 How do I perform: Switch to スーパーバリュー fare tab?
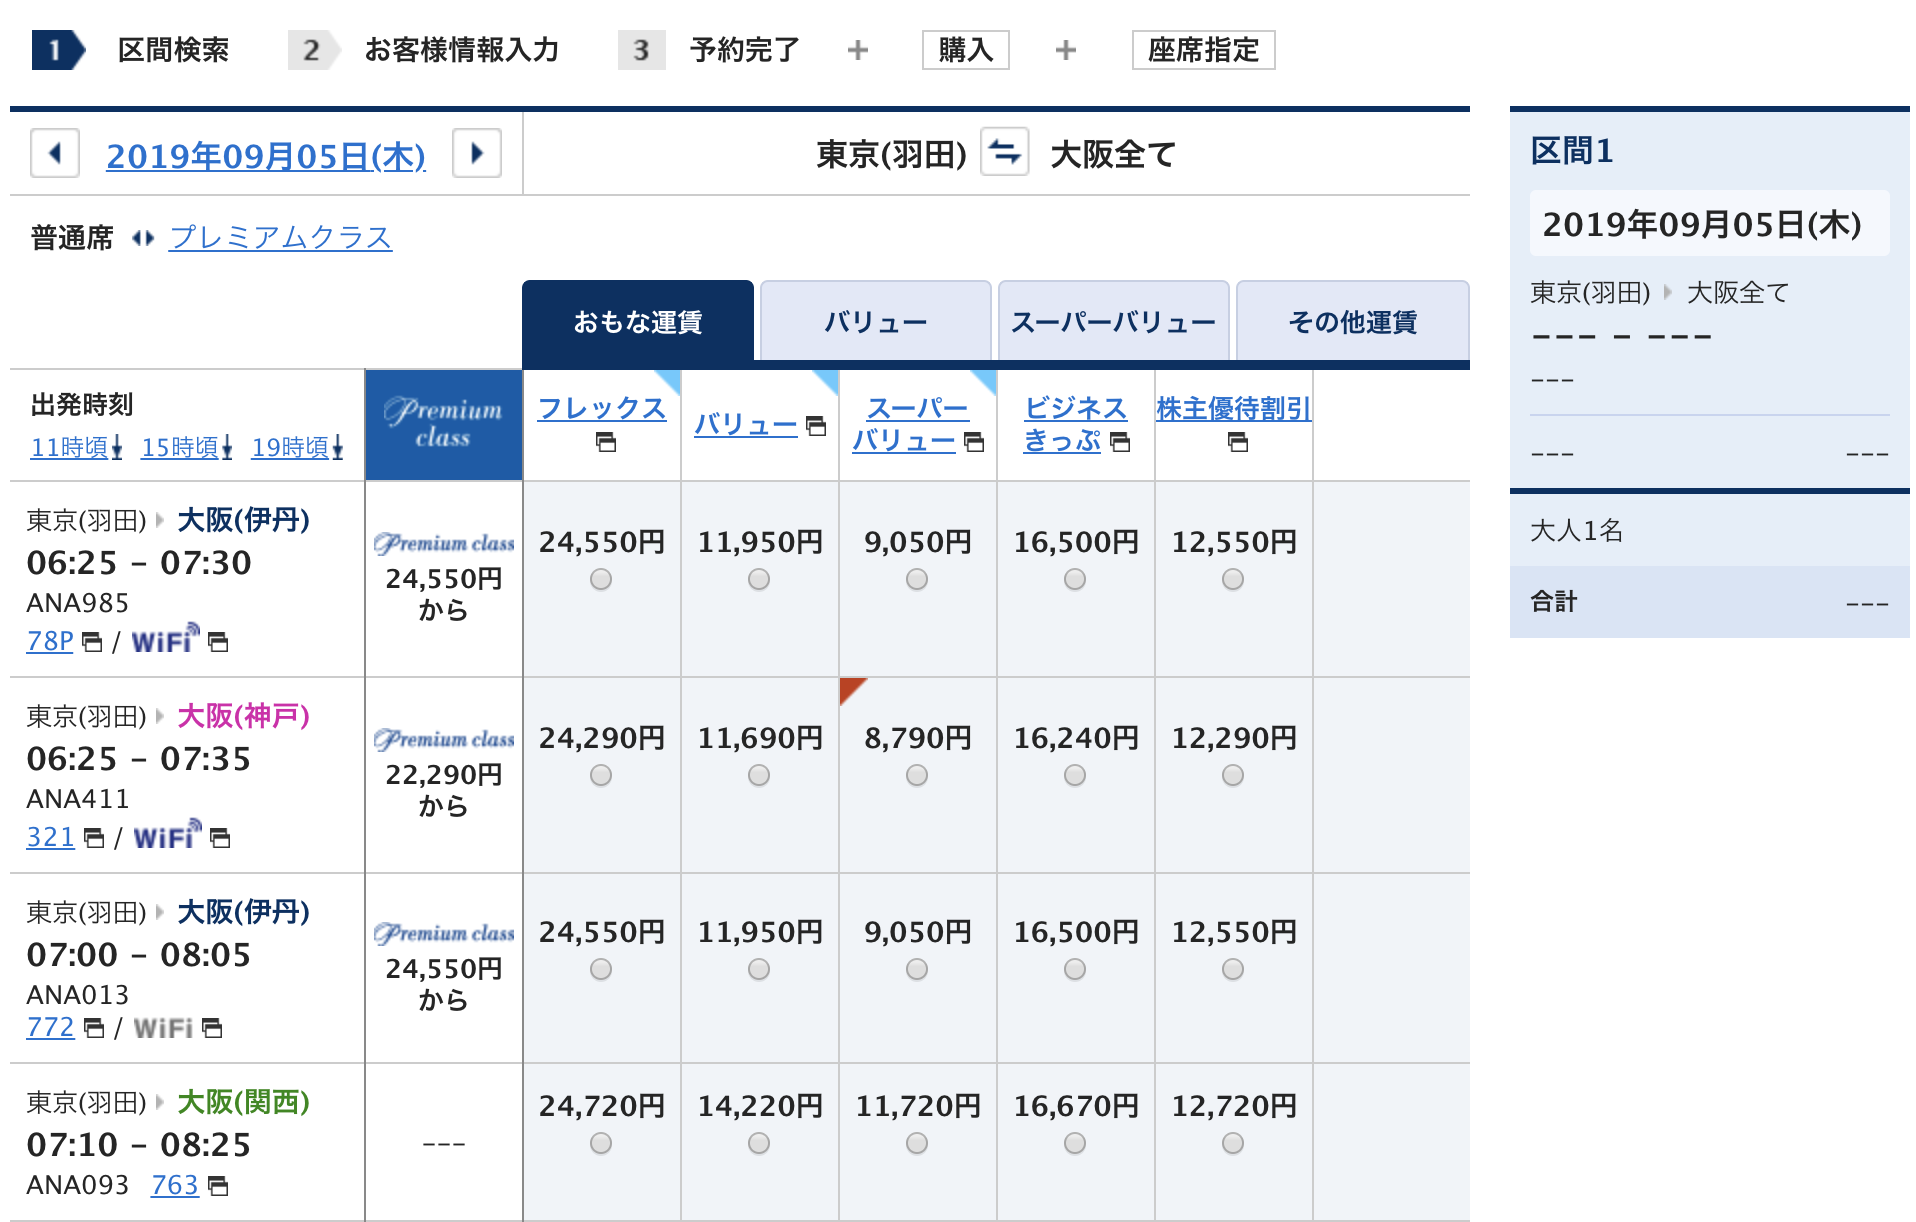pyautogui.click(x=1114, y=322)
